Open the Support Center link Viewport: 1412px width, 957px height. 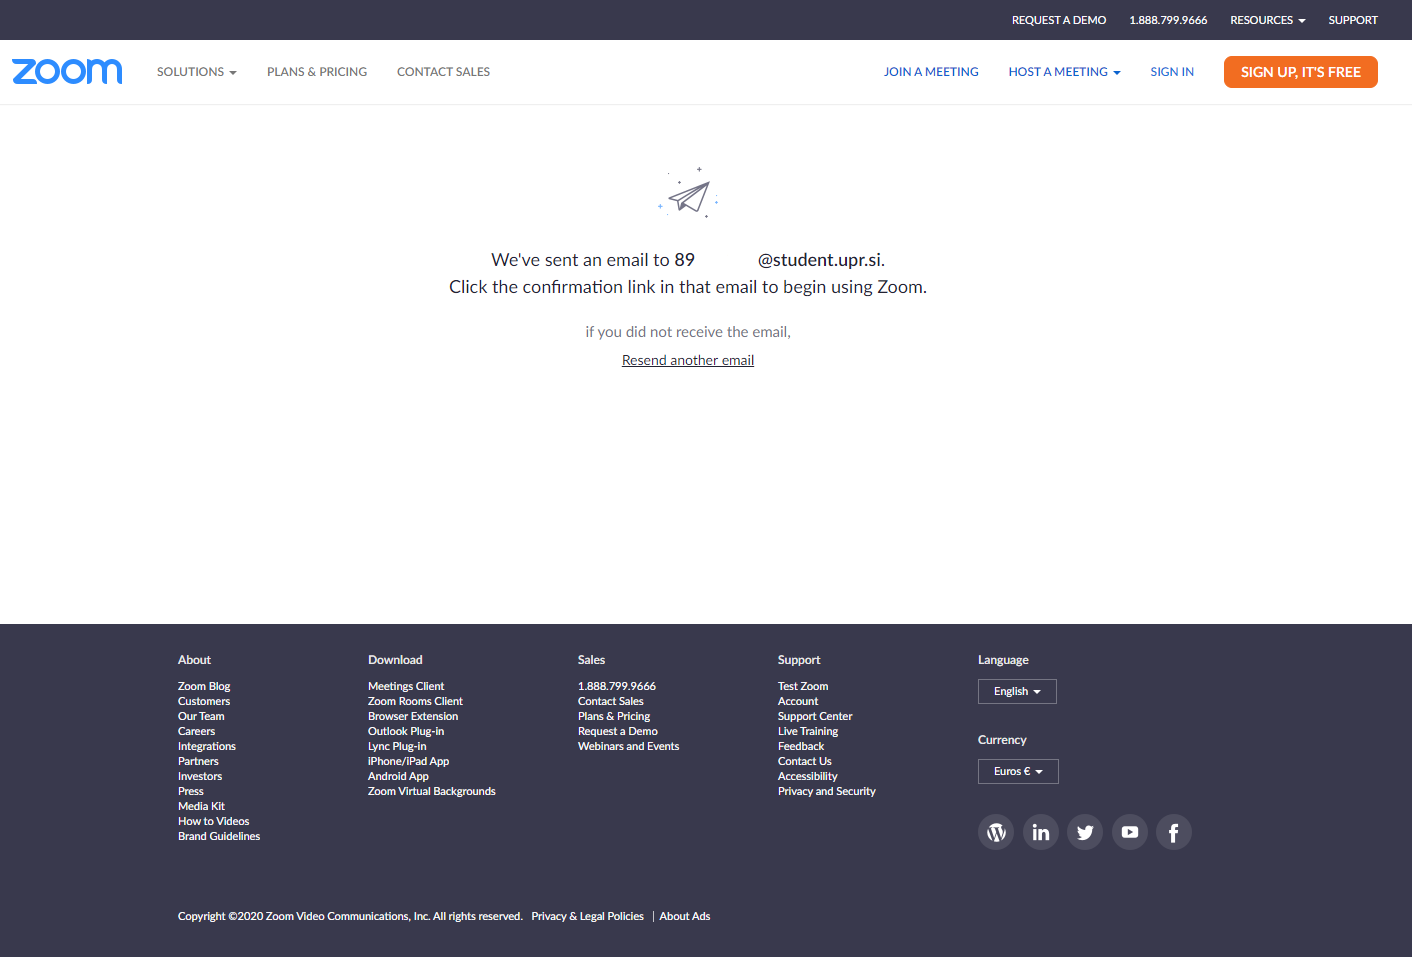coord(815,716)
